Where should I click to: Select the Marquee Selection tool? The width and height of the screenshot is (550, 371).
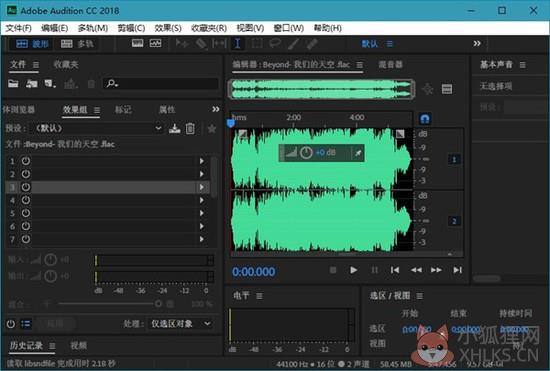click(x=257, y=43)
